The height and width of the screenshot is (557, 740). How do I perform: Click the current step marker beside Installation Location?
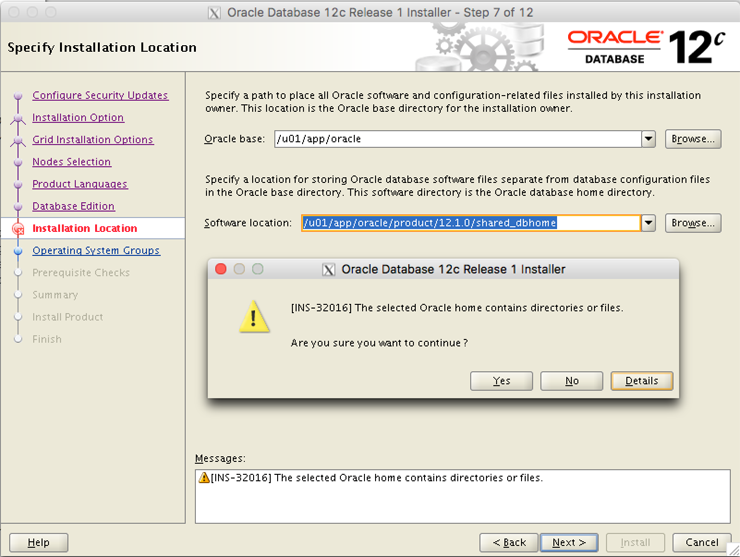click(x=18, y=229)
